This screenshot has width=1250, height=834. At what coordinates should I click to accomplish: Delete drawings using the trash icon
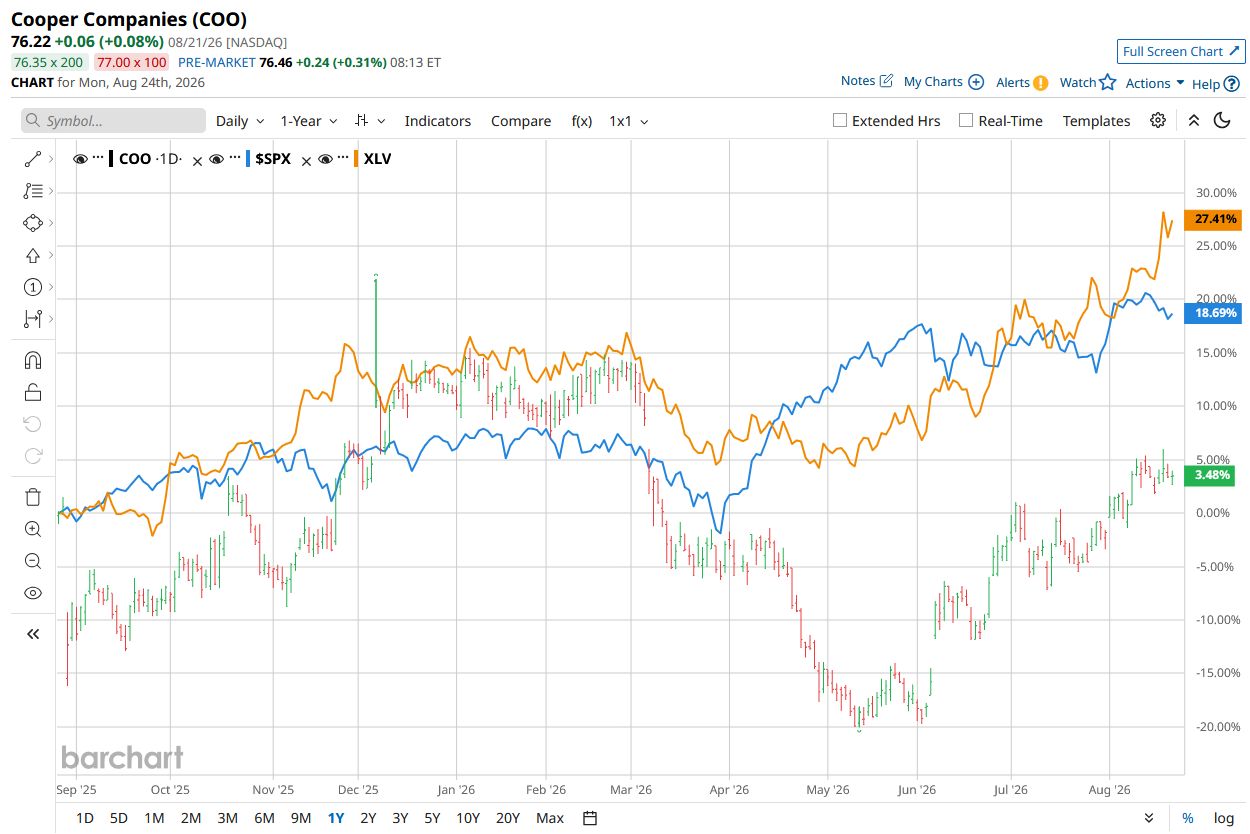(x=32, y=497)
